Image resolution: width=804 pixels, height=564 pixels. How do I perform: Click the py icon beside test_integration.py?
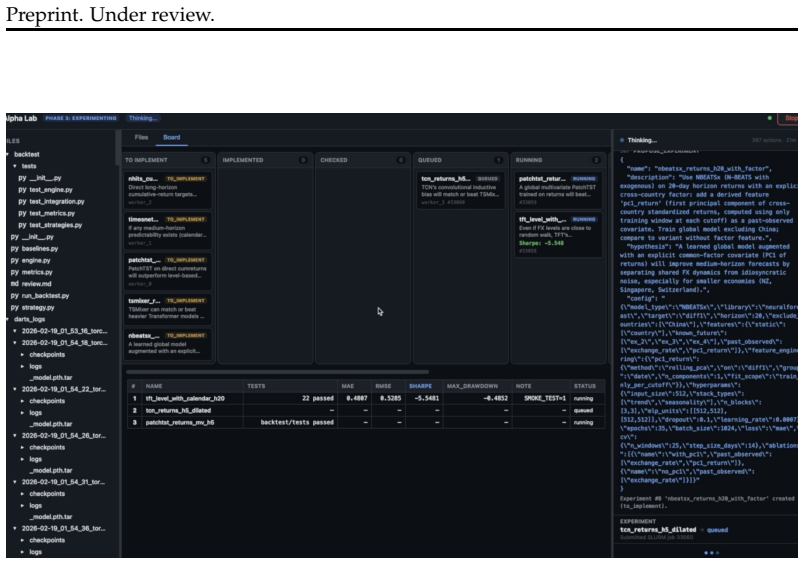tap(22, 202)
